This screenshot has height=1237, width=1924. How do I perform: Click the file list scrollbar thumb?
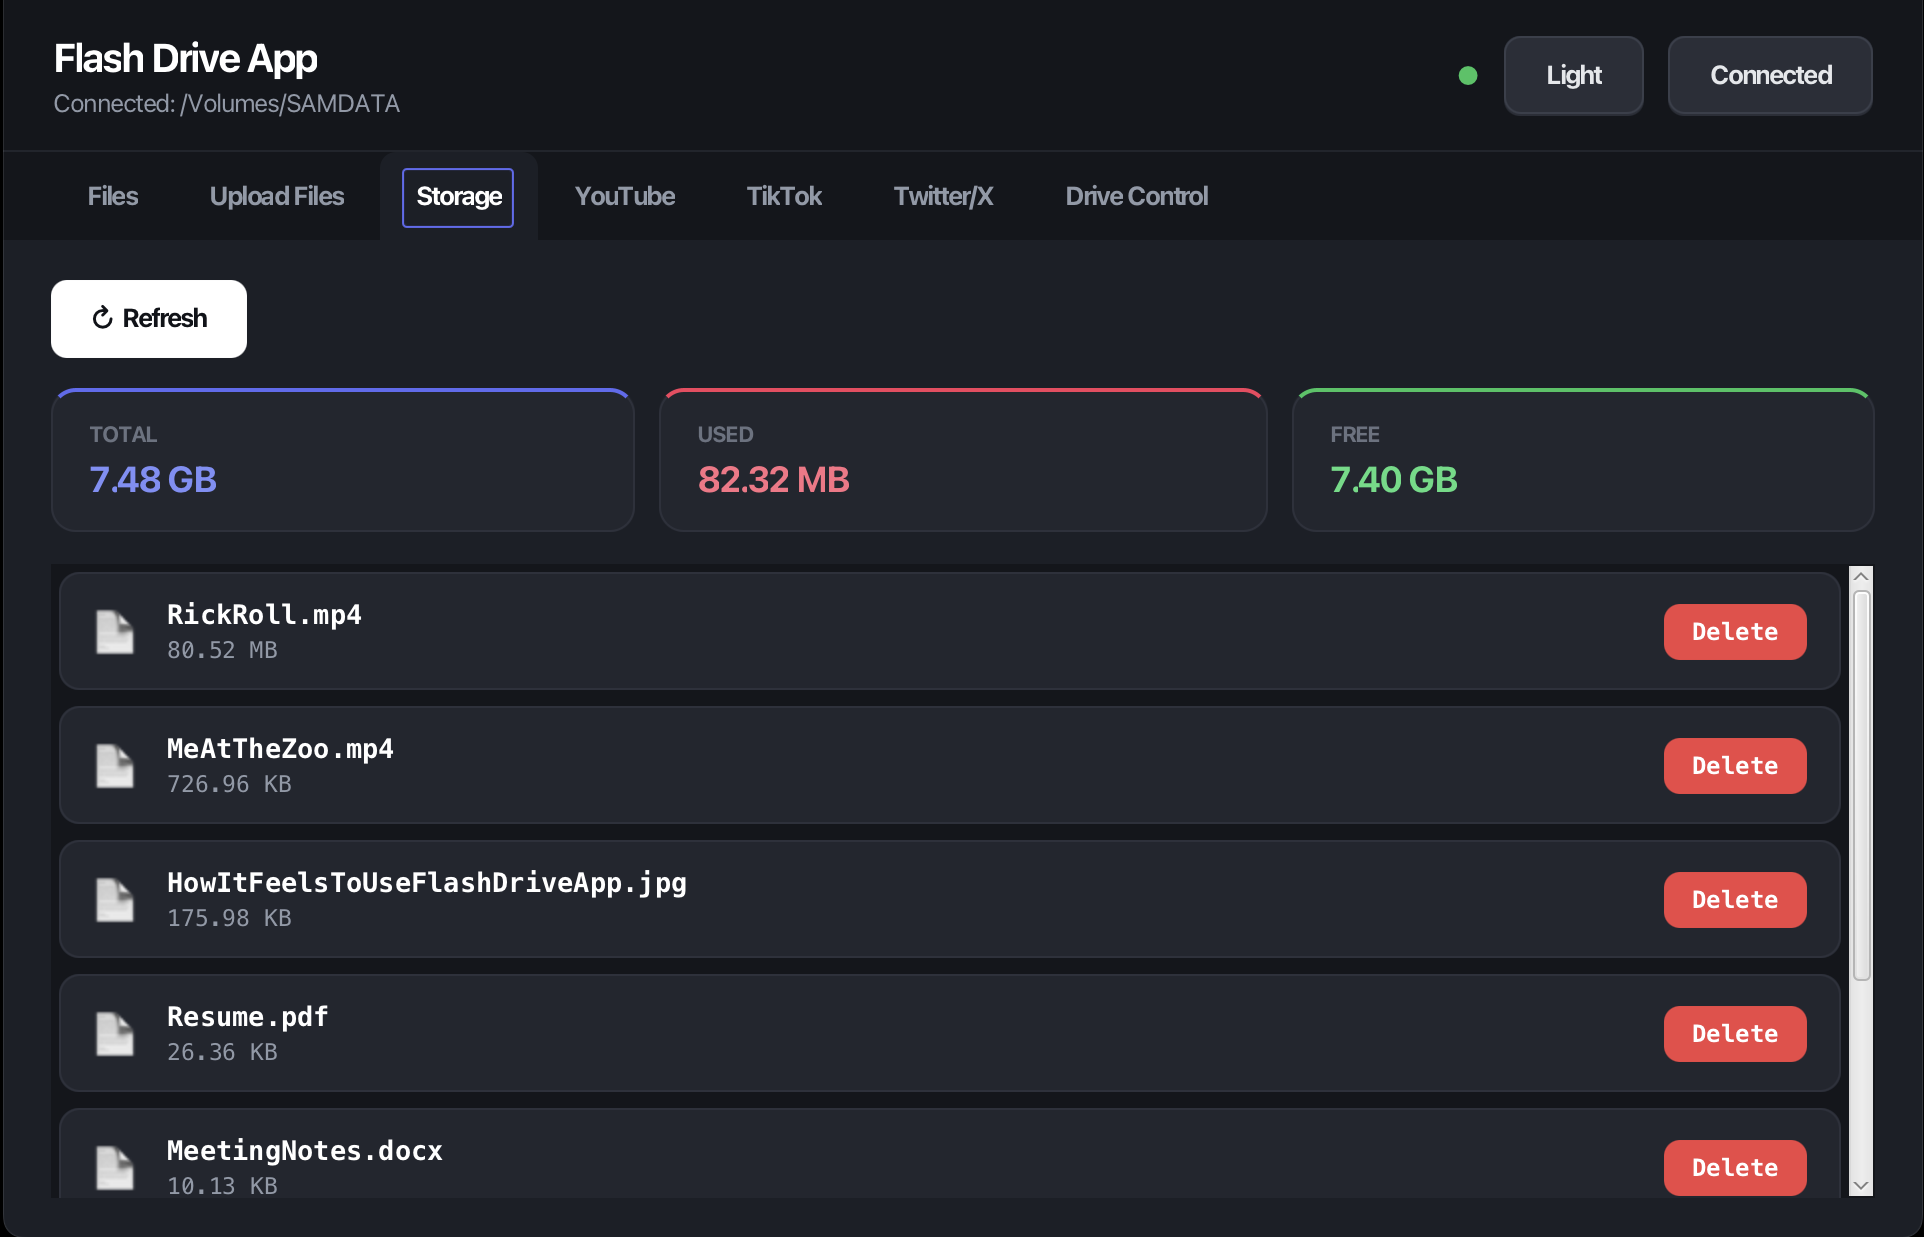click(1861, 786)
